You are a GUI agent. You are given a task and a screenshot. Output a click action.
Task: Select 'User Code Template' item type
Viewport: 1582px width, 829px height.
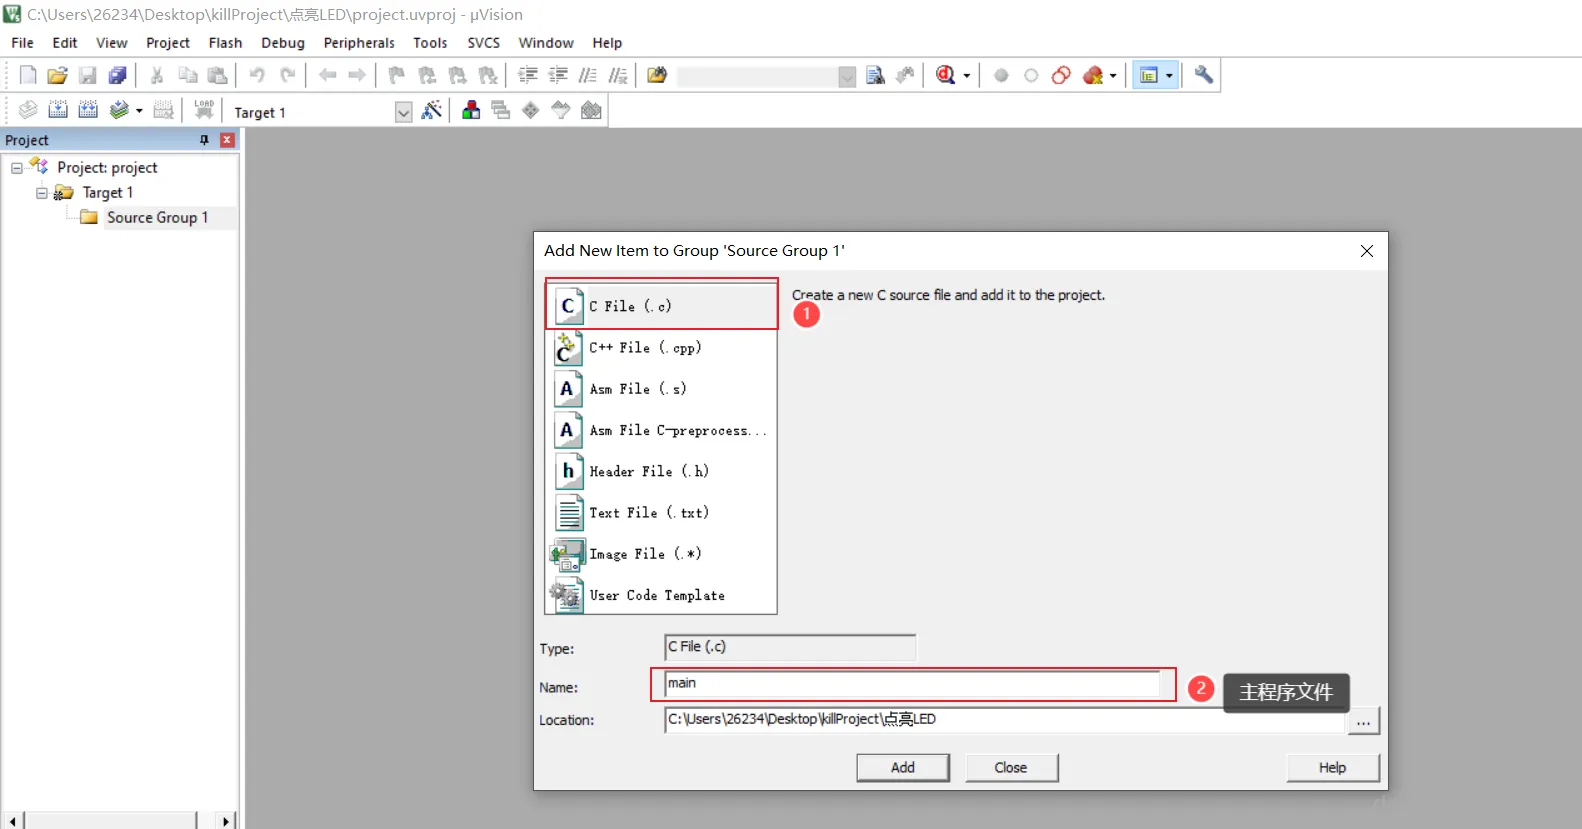[662, 595]
